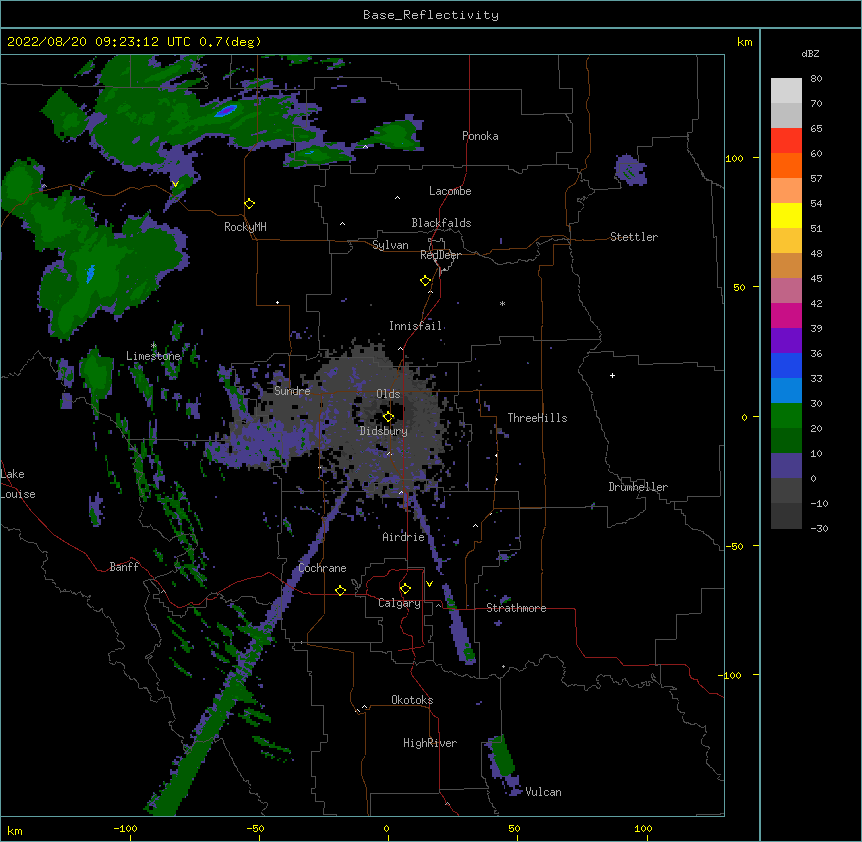Click the Lake Louise label at left edge

[x=18, y=484]
